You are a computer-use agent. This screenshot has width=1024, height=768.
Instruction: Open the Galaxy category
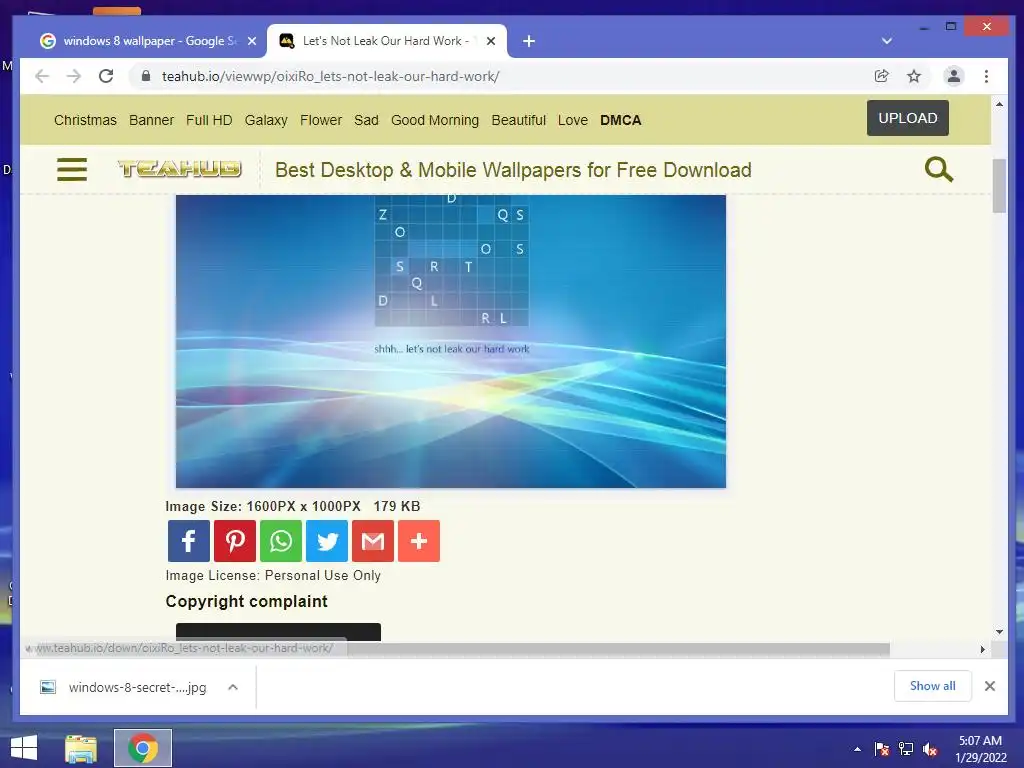pos(266,120)
